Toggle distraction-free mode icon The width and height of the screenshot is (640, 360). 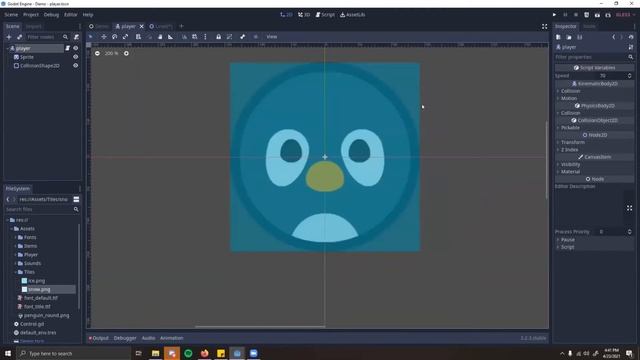544,27
